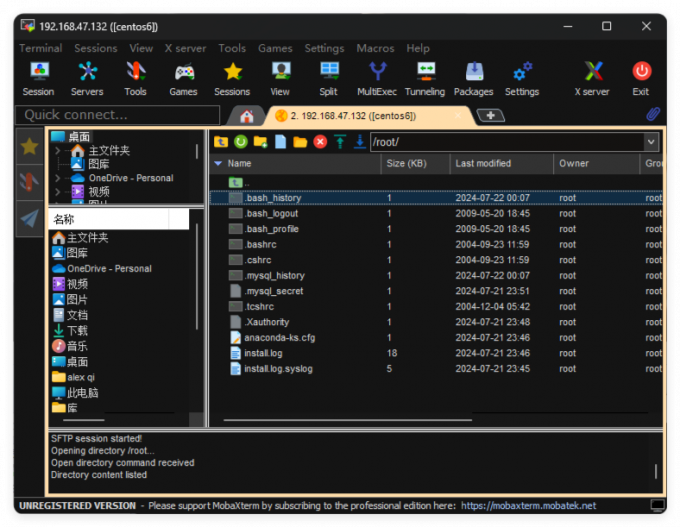The width and height of the screenshot is (680, 527).
Task: Open the paper plane sidebar tab
Action: click(29, 218)
